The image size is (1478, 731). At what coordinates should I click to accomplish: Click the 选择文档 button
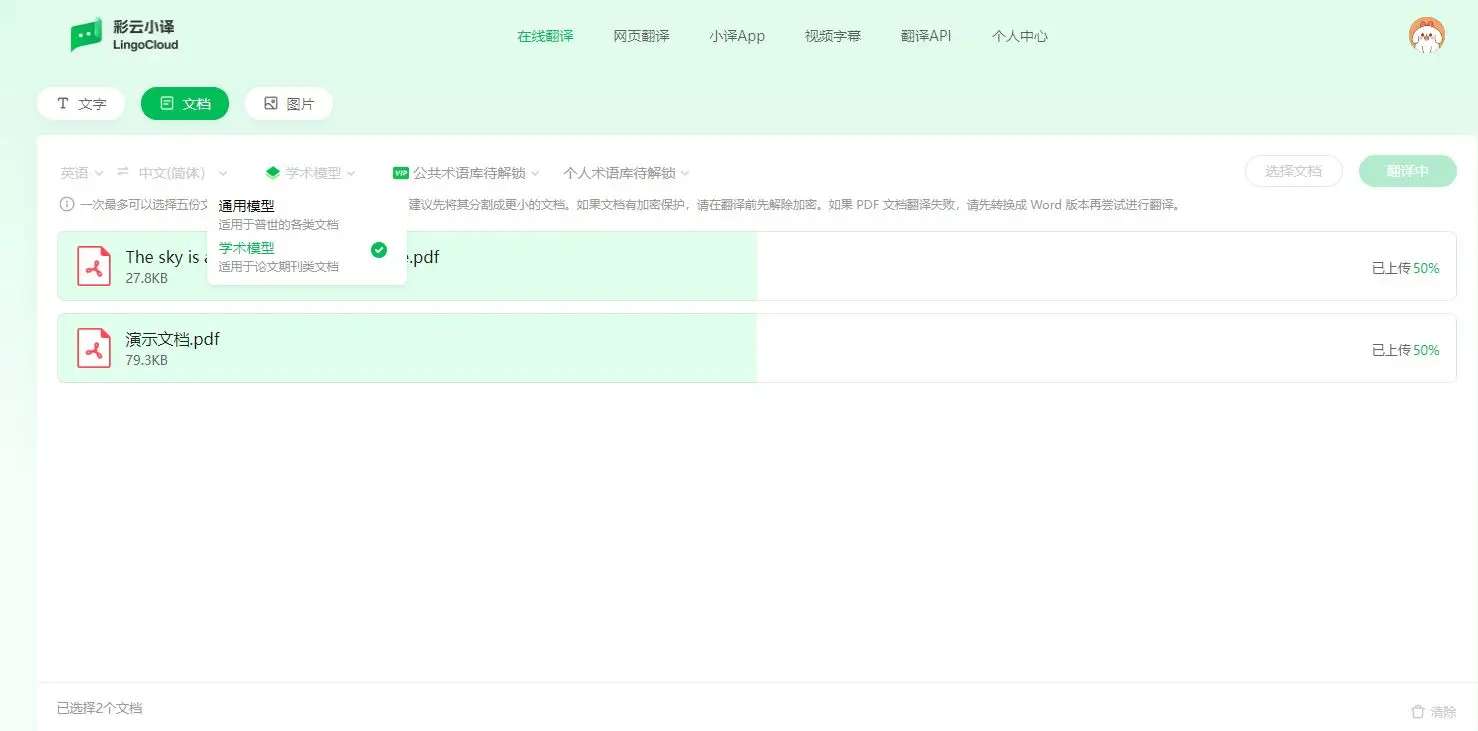coord(1294,171)
